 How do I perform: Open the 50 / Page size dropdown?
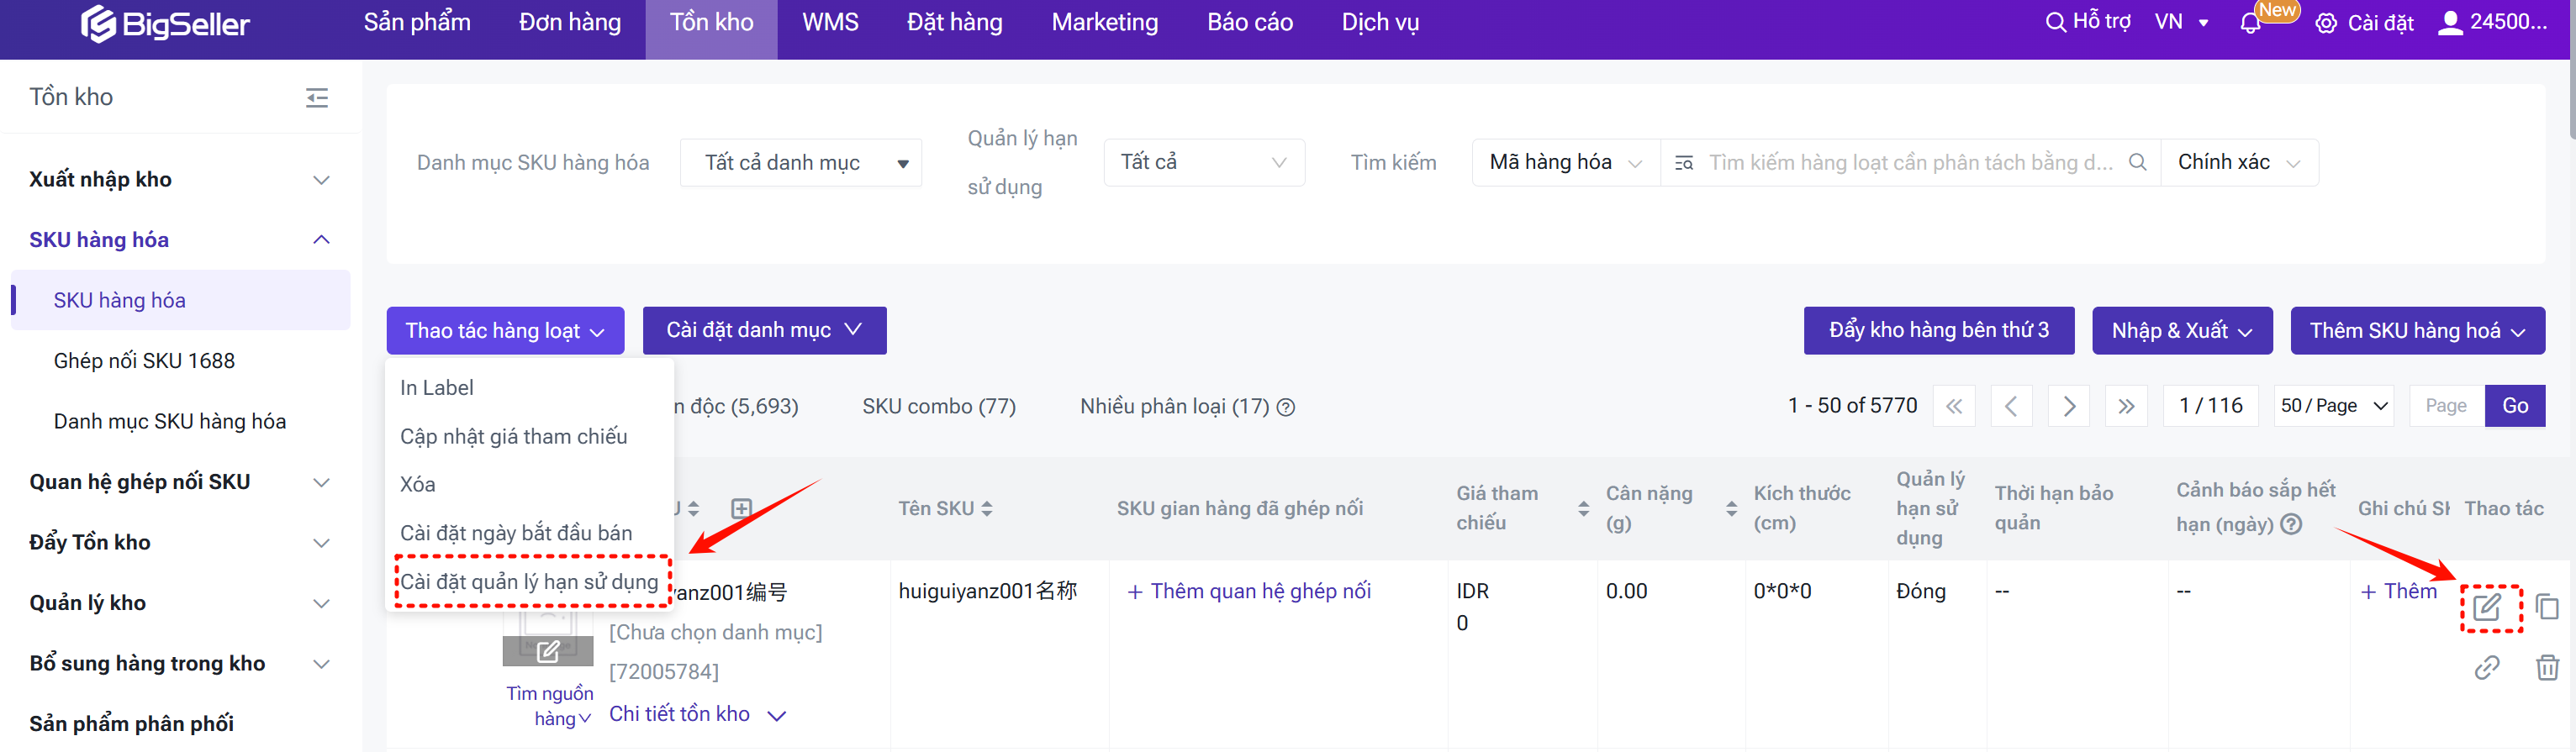tap(2333, 406)
